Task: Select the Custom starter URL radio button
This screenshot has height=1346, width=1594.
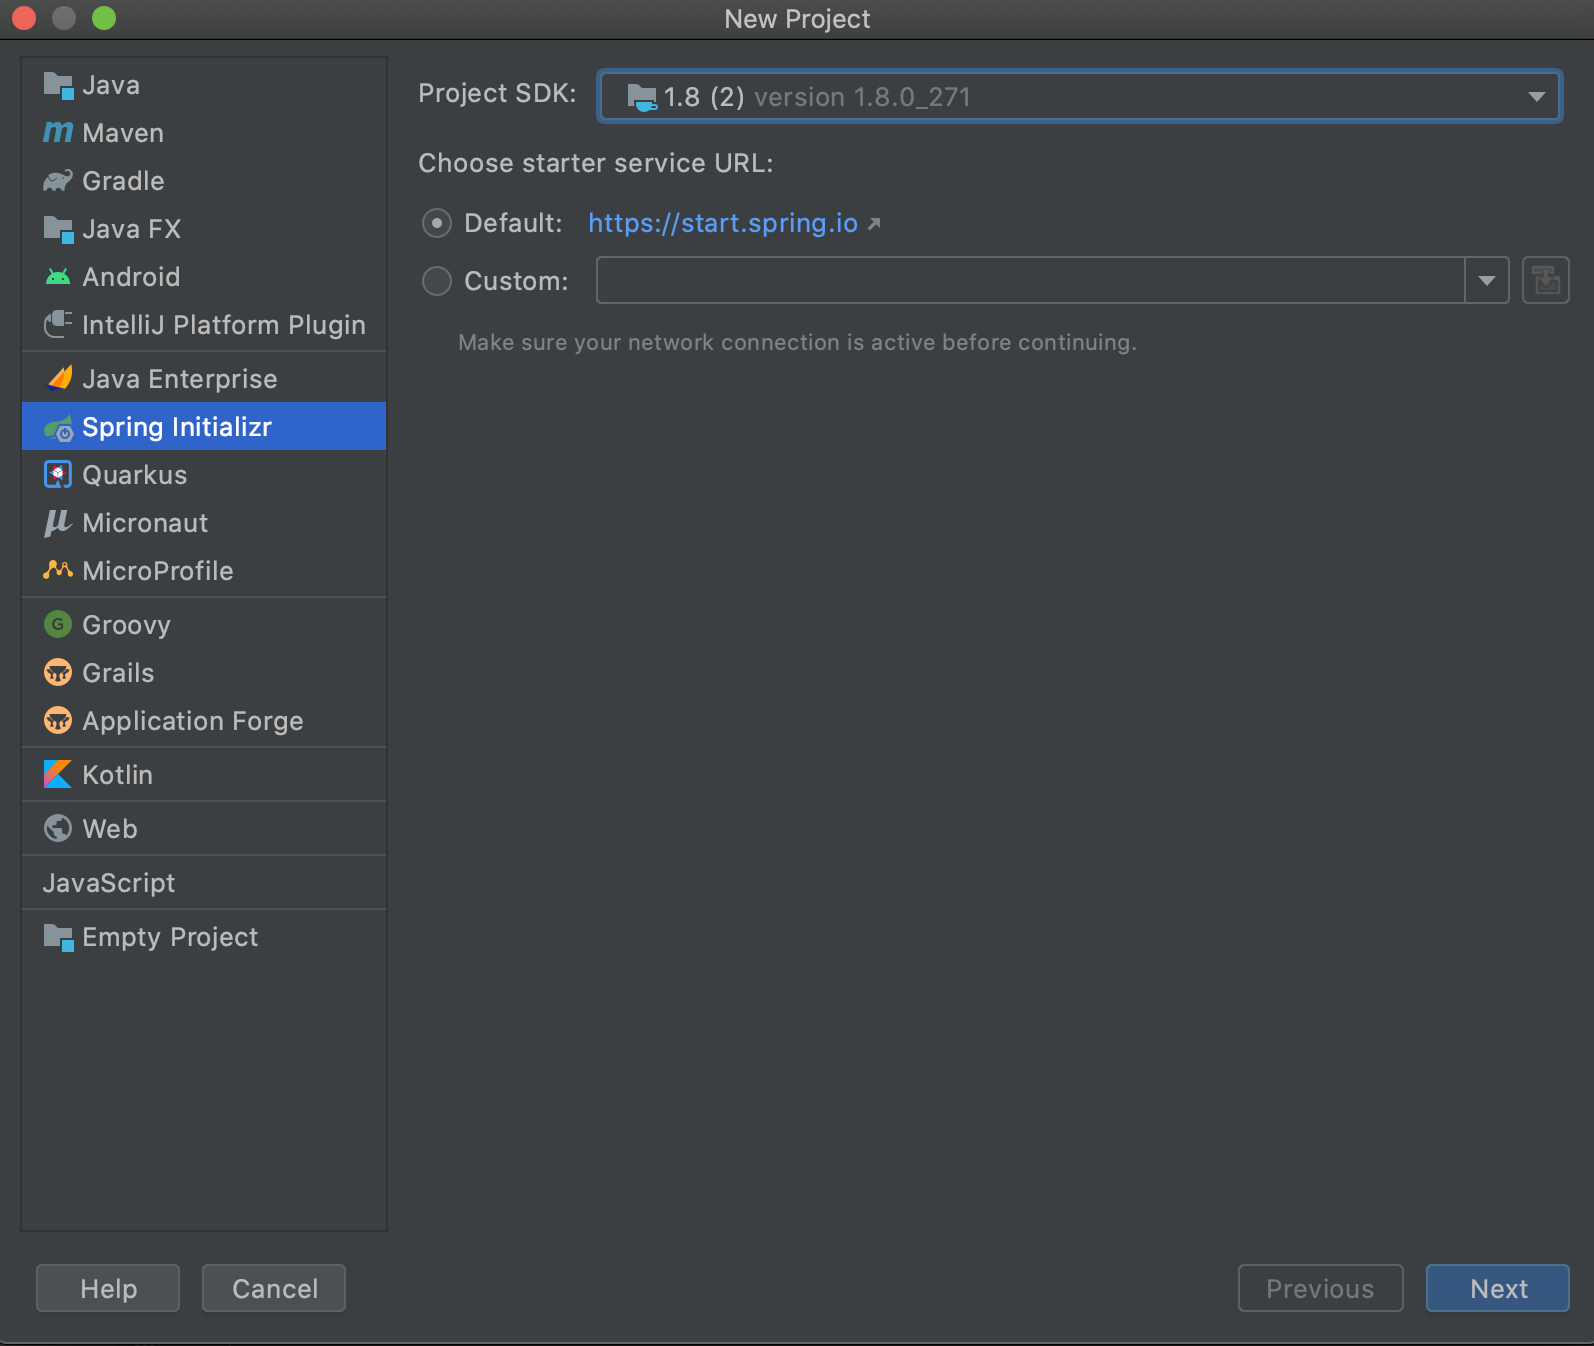Action: (x=437, y=281)
